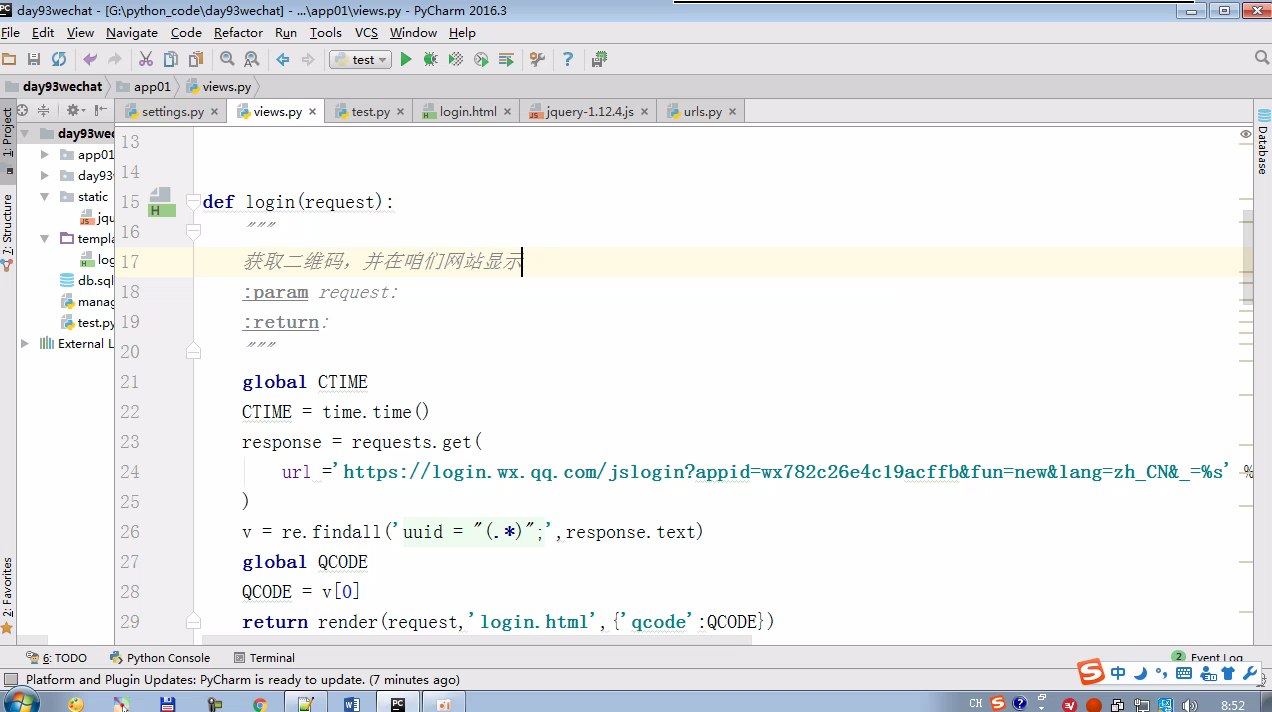This screenshot has width=1272, height=712.
Task: Click the last toolbar icon after Help
Action: click(x=599, y=60)
